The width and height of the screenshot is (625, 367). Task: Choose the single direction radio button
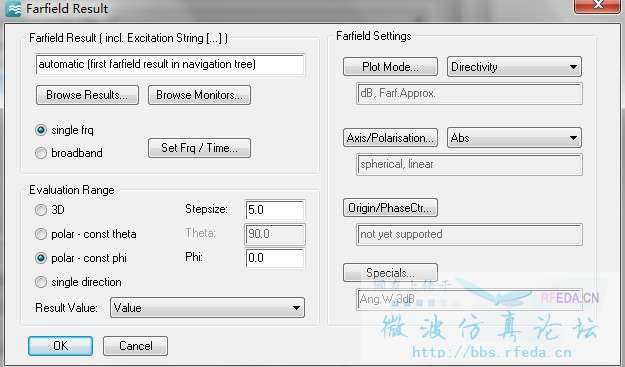click(x=41, y=282)
